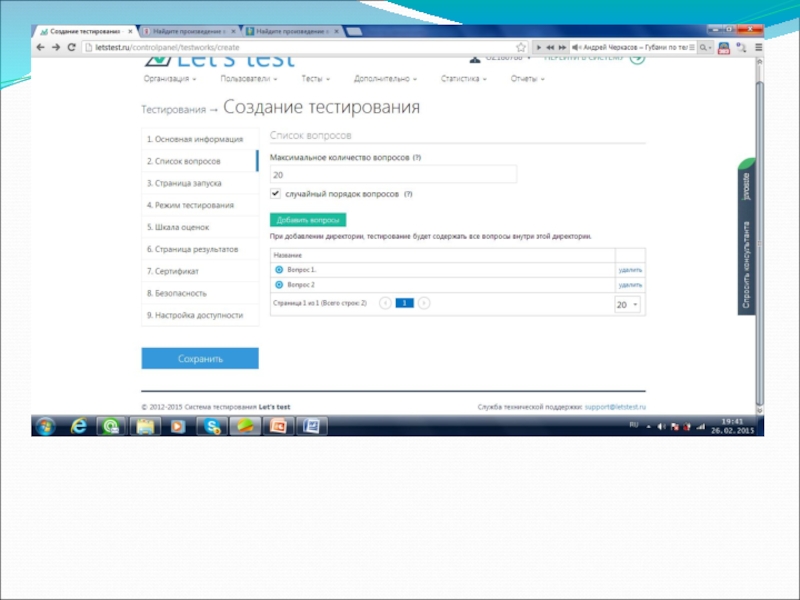
Task: Select the round icon next to Вопрос 2
Action: [279, 285]
